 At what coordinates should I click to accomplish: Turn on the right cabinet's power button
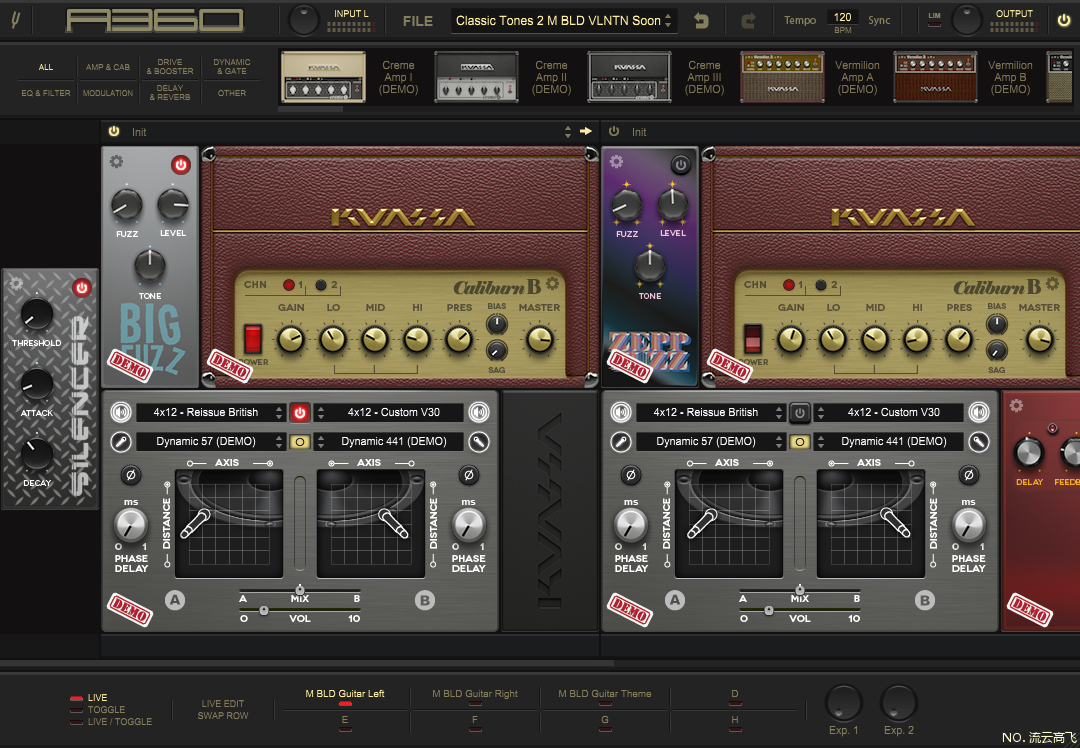coord(800,412)
